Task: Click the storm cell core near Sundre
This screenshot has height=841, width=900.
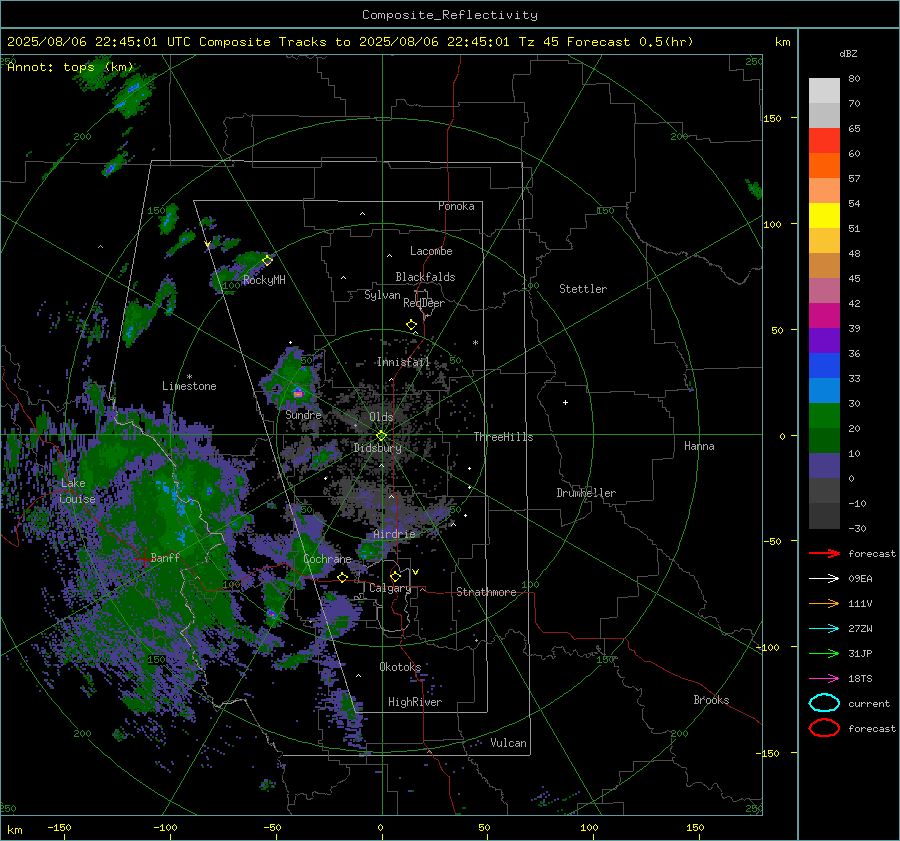Action: [x=298, y=393]
